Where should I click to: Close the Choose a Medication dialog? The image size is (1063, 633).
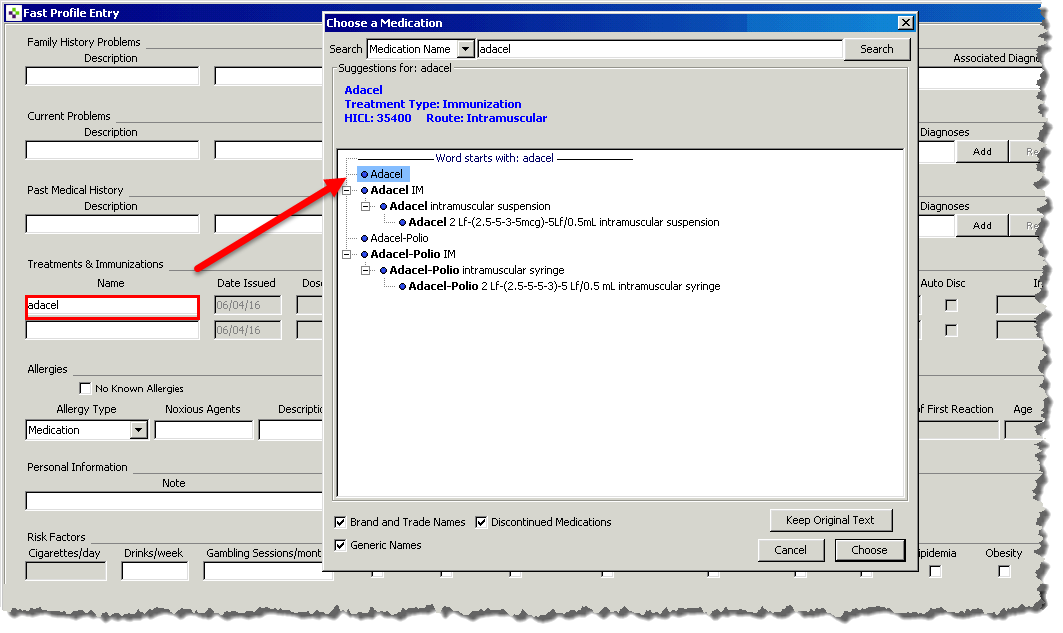(905, 23)
